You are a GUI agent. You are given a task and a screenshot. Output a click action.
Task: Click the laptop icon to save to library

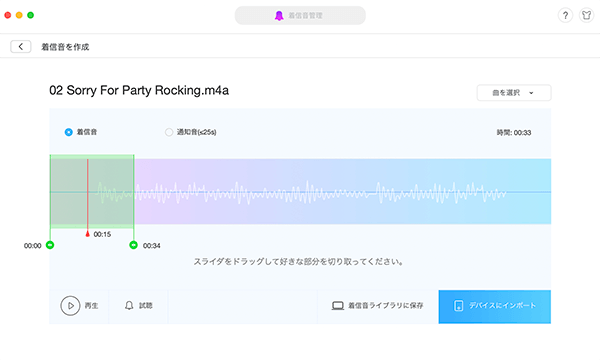(x=338, y=306)
